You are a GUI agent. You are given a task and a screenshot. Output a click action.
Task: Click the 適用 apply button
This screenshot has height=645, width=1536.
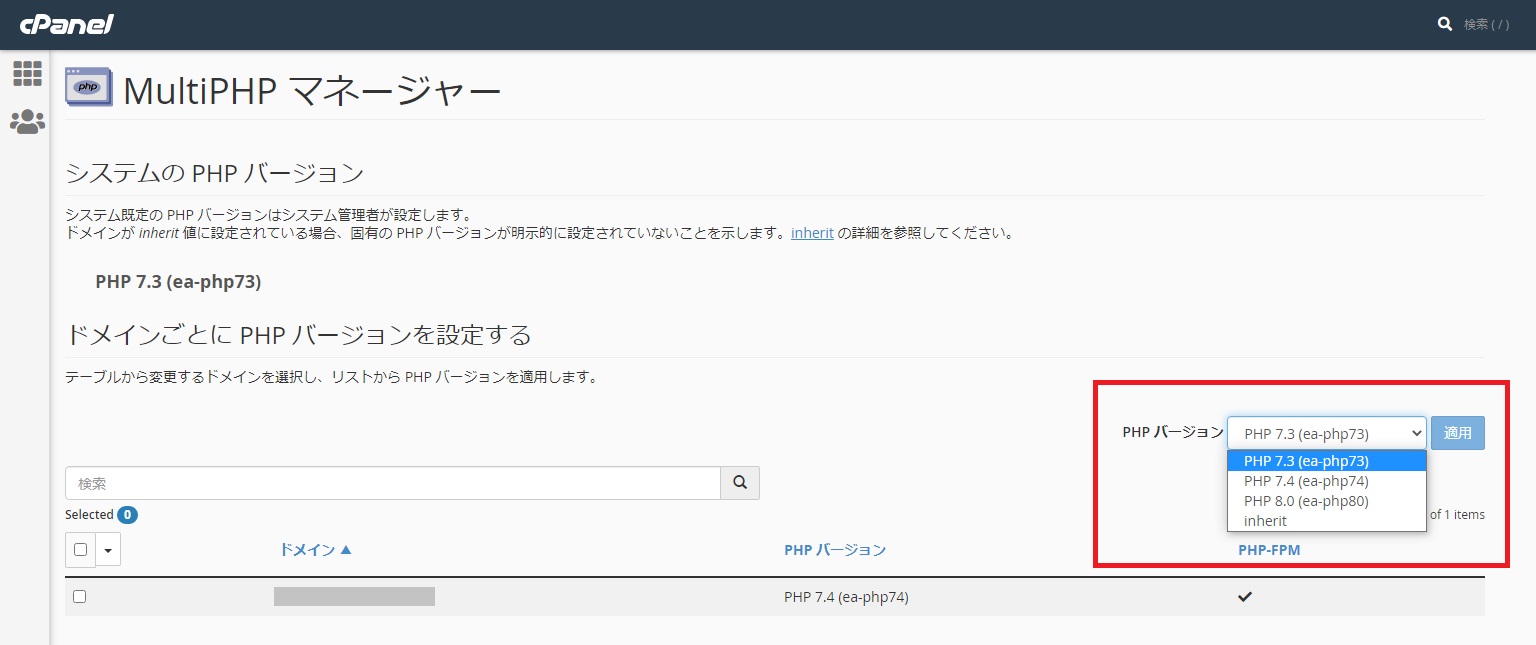point(1458,433)
